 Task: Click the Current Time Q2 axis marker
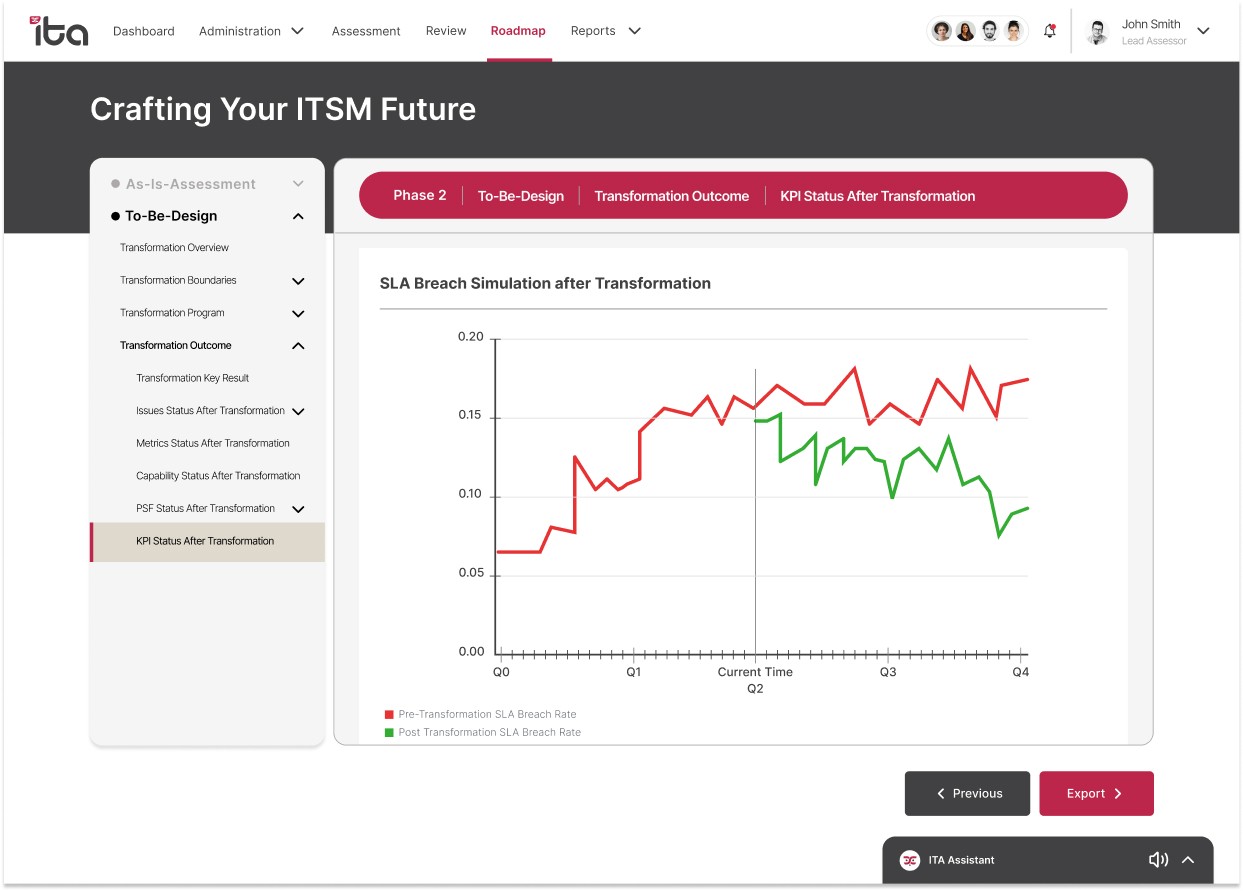tap(755, 680)
